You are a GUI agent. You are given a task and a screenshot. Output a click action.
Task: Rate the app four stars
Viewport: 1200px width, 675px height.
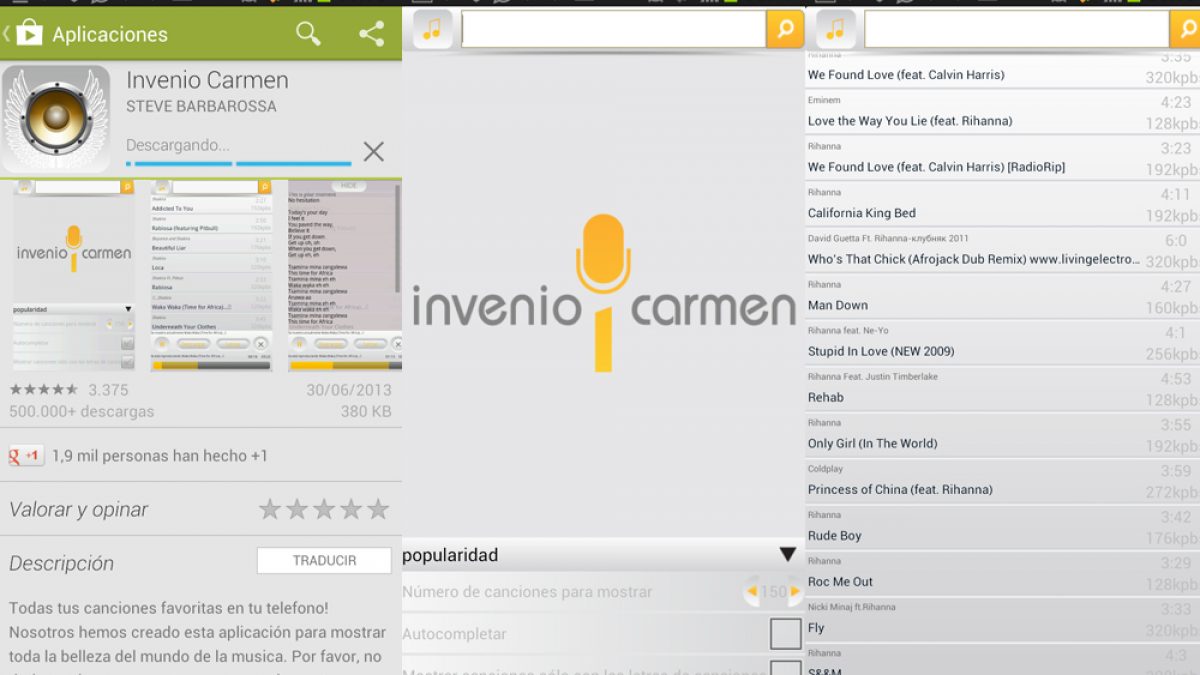point(350,509)
